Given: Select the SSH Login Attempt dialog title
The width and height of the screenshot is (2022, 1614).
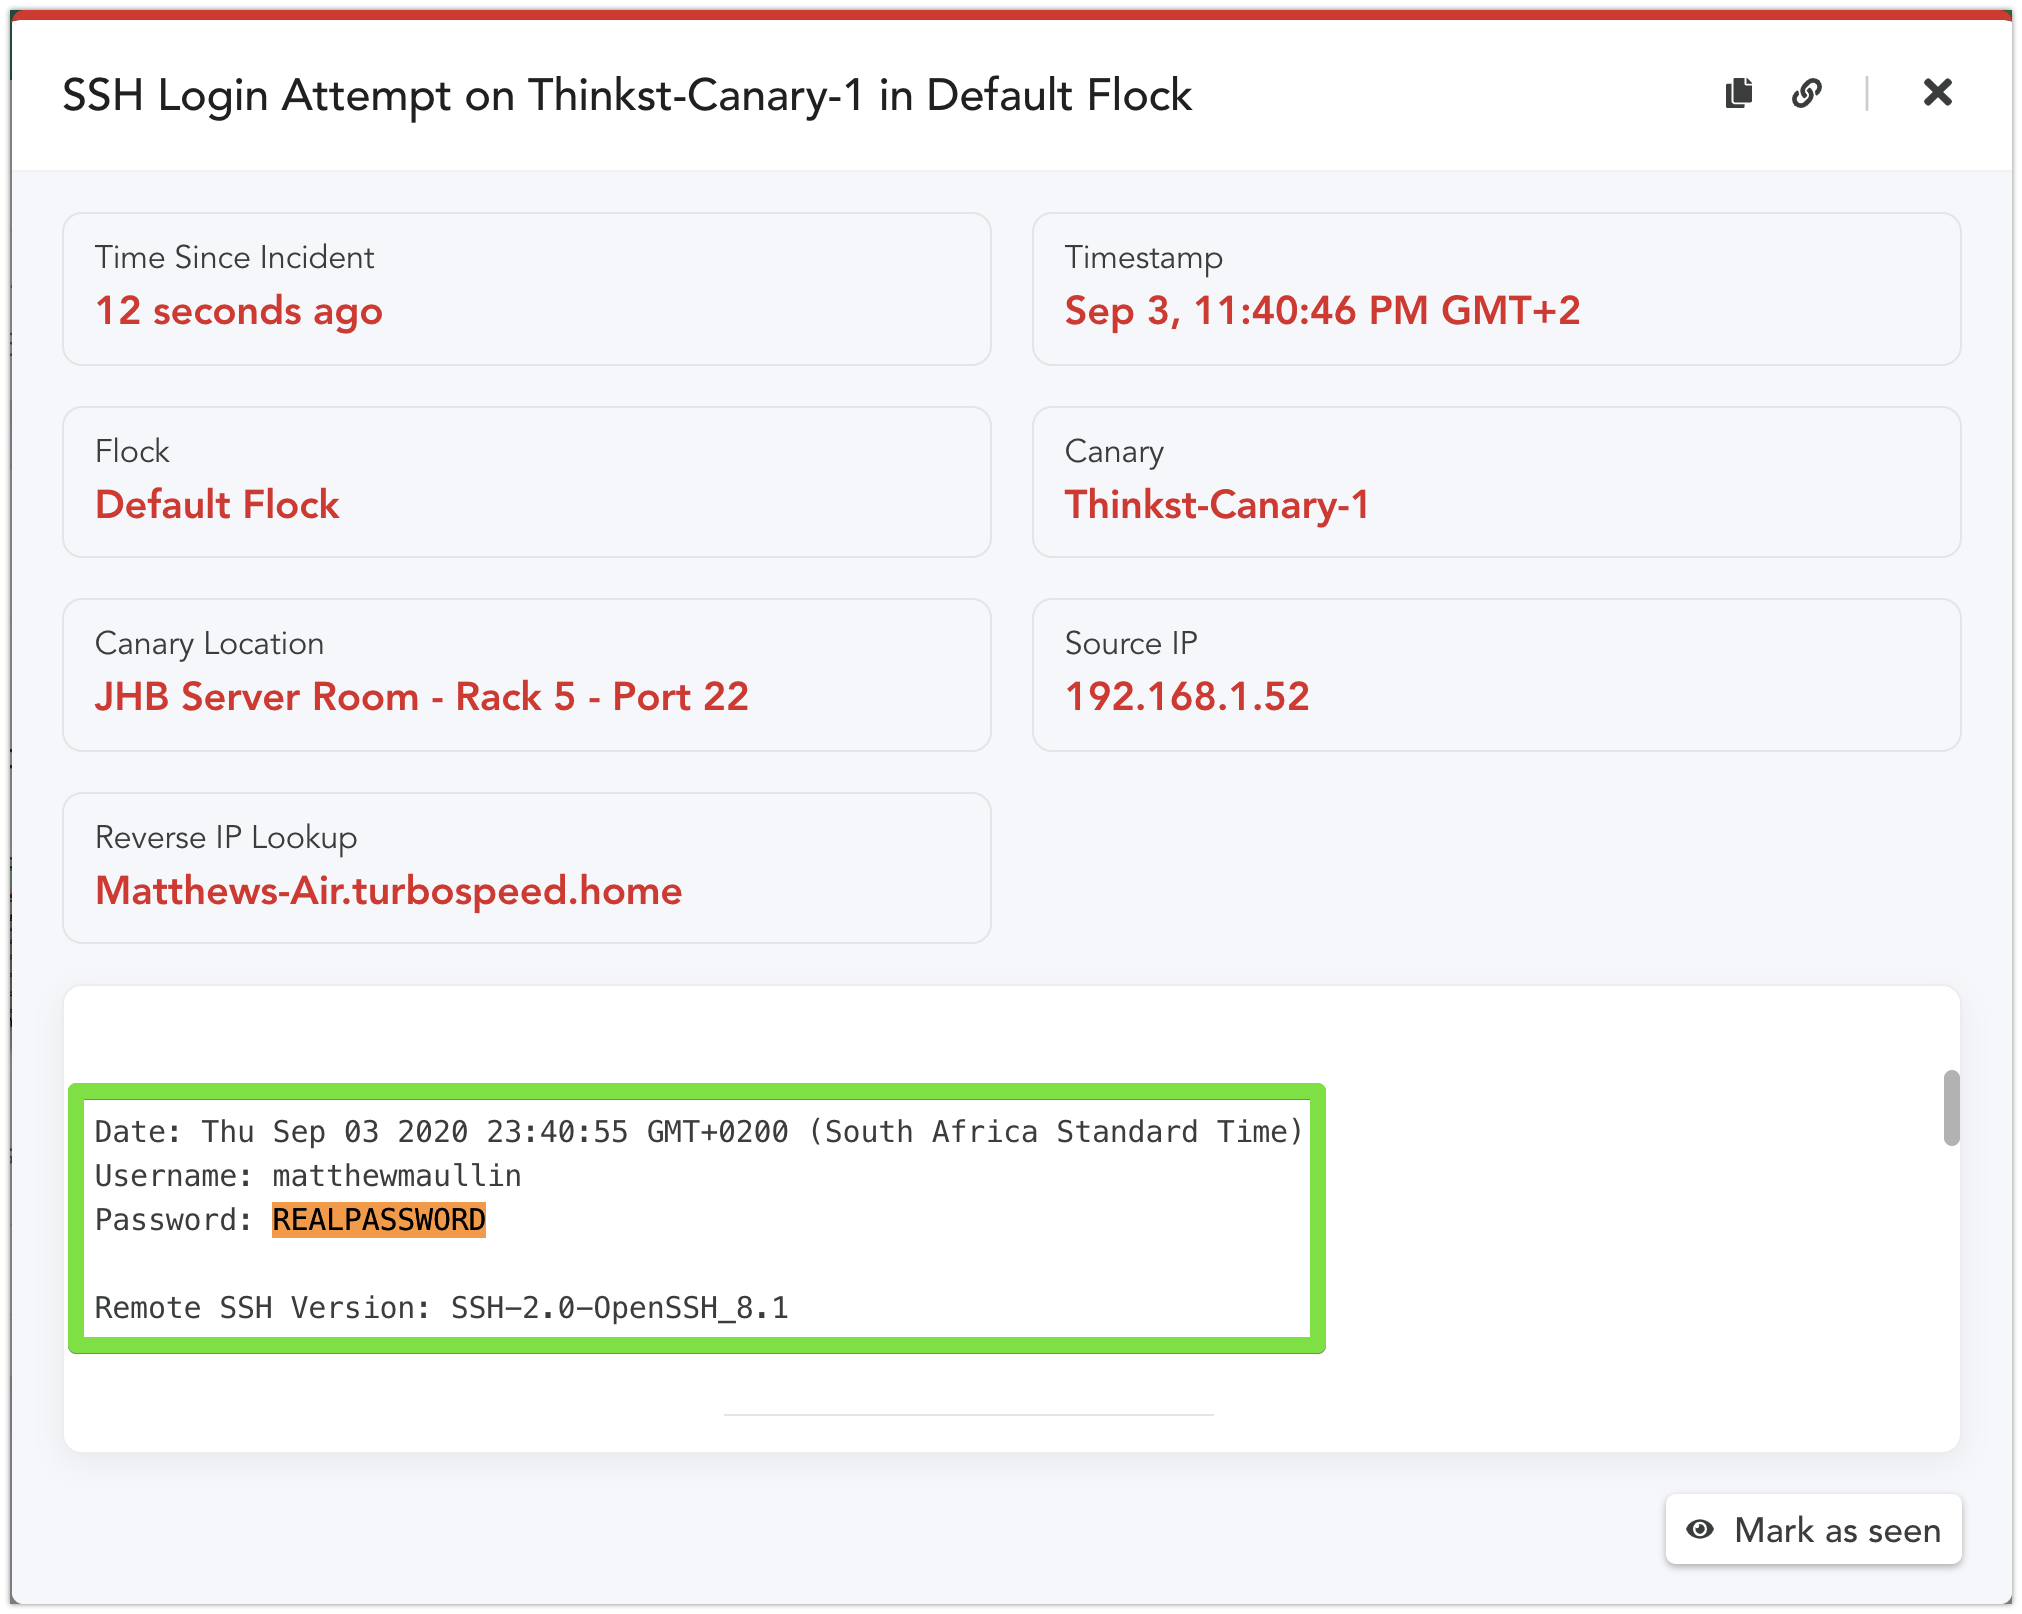Looking at the screenshot, I should pos(626,95).
